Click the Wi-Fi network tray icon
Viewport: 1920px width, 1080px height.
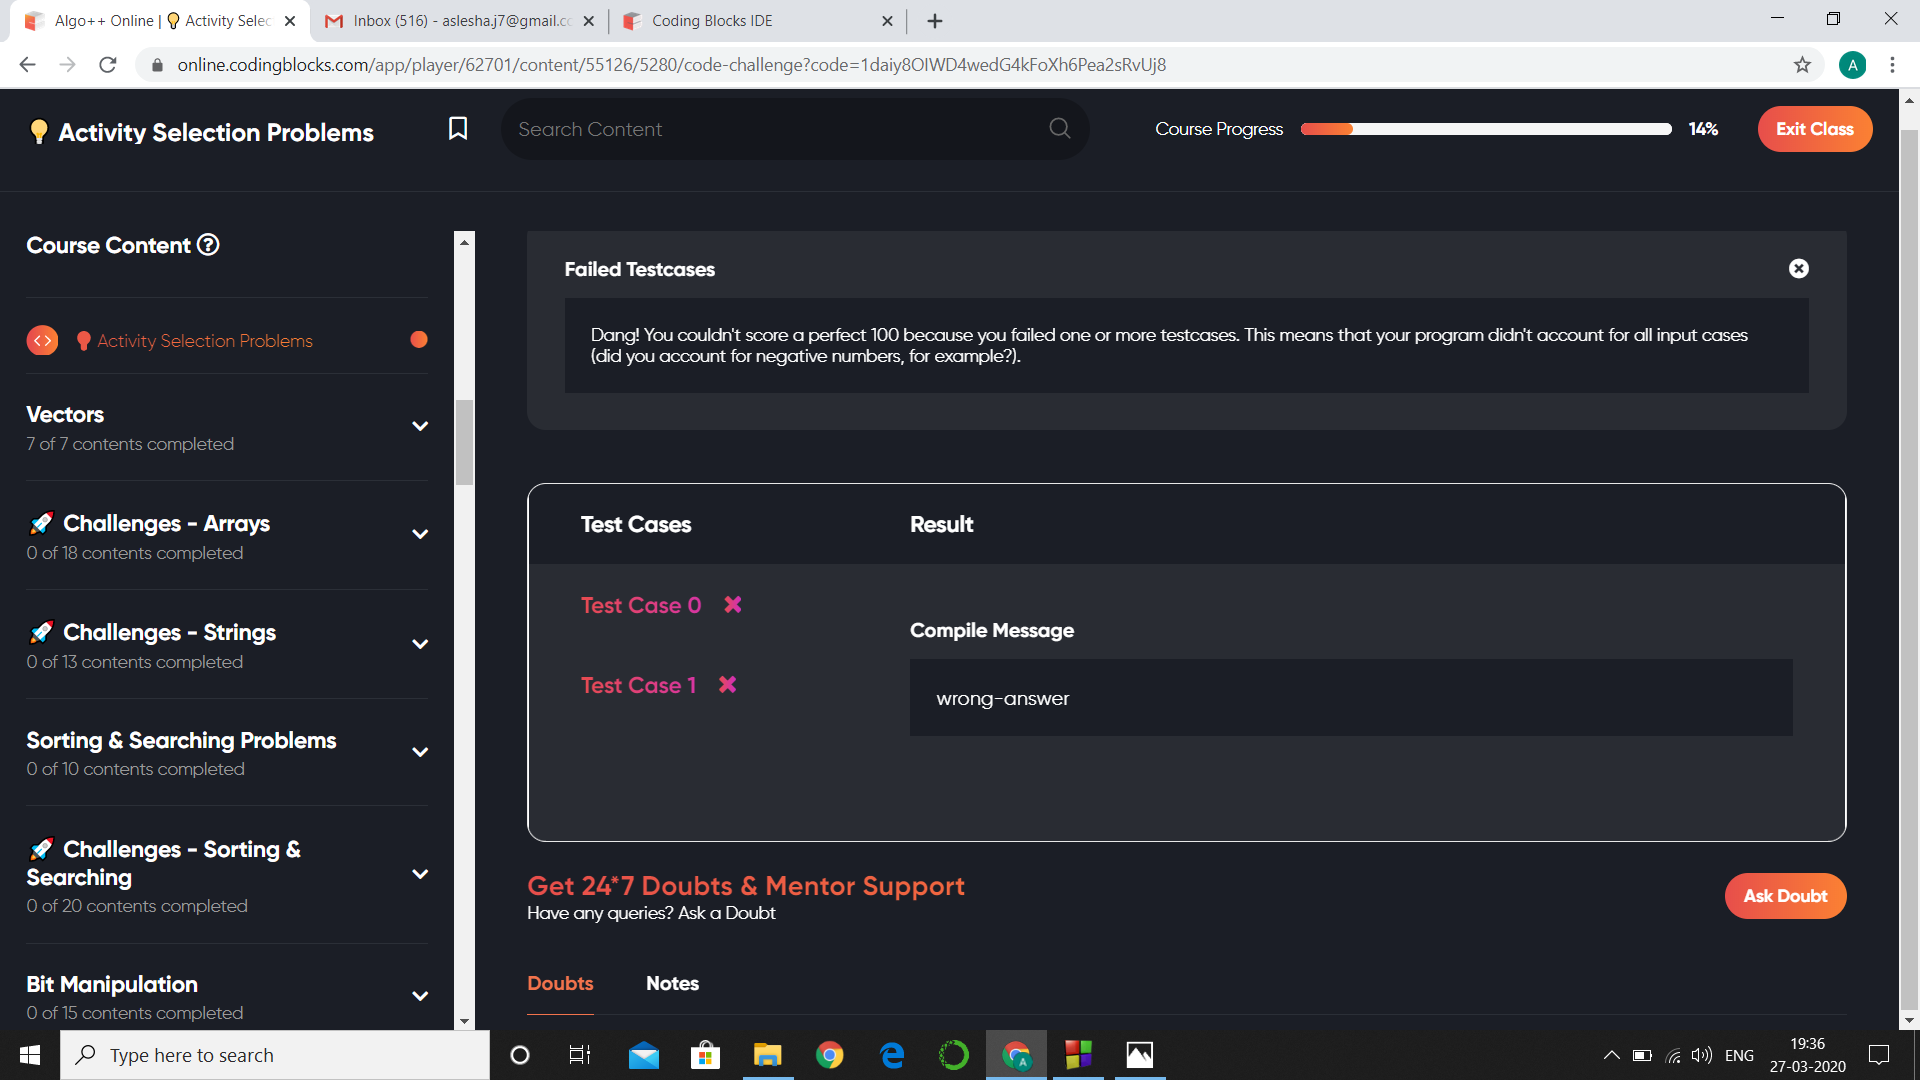click(x=1672, y=1055)
